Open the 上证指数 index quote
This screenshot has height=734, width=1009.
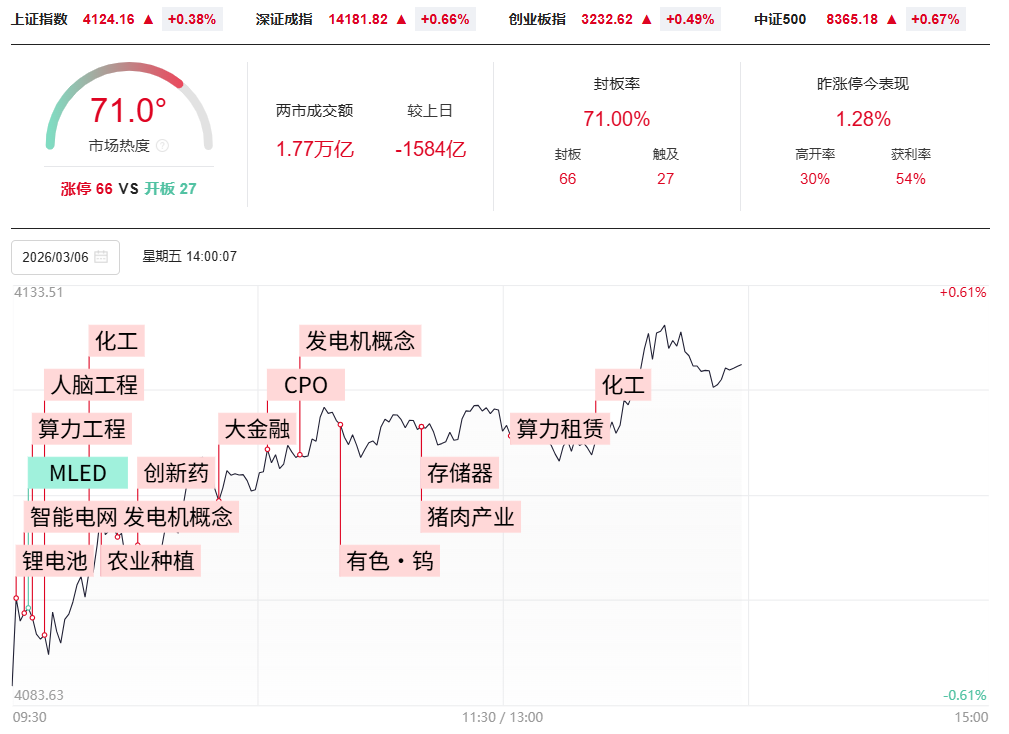click(40, 19)
